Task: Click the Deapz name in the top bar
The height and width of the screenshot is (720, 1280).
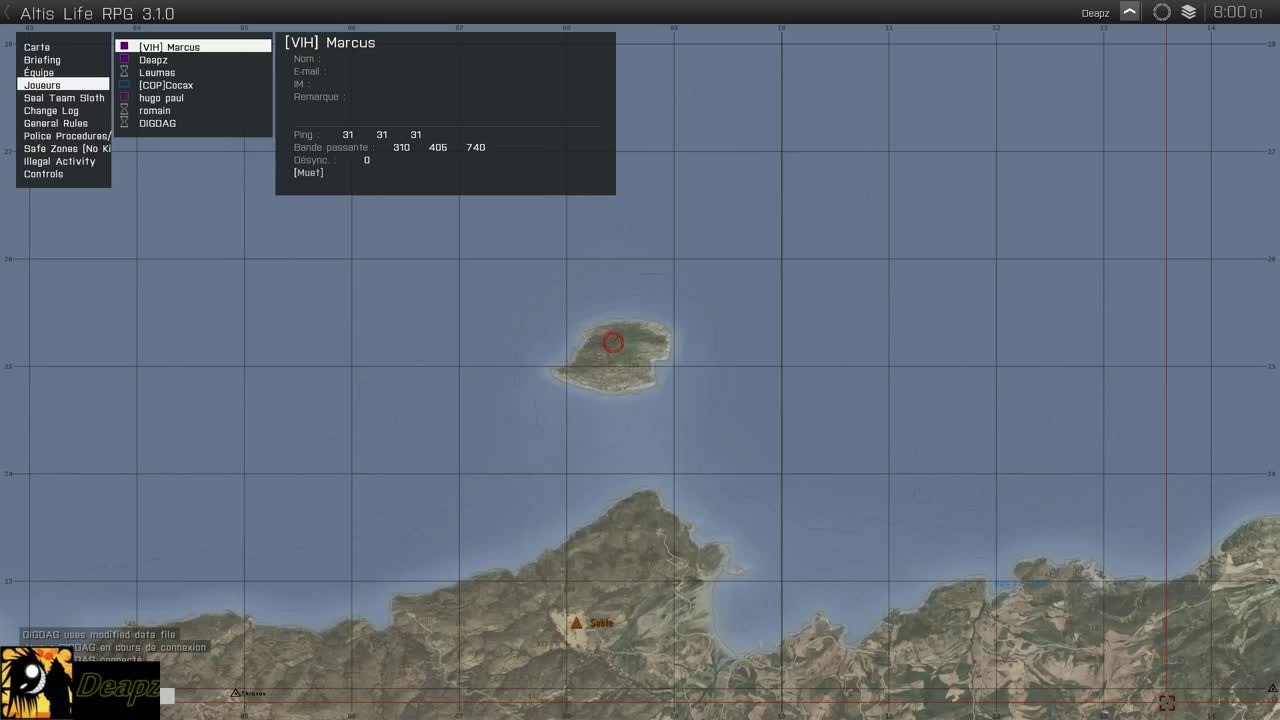Action: click(x=1095, y=13)
